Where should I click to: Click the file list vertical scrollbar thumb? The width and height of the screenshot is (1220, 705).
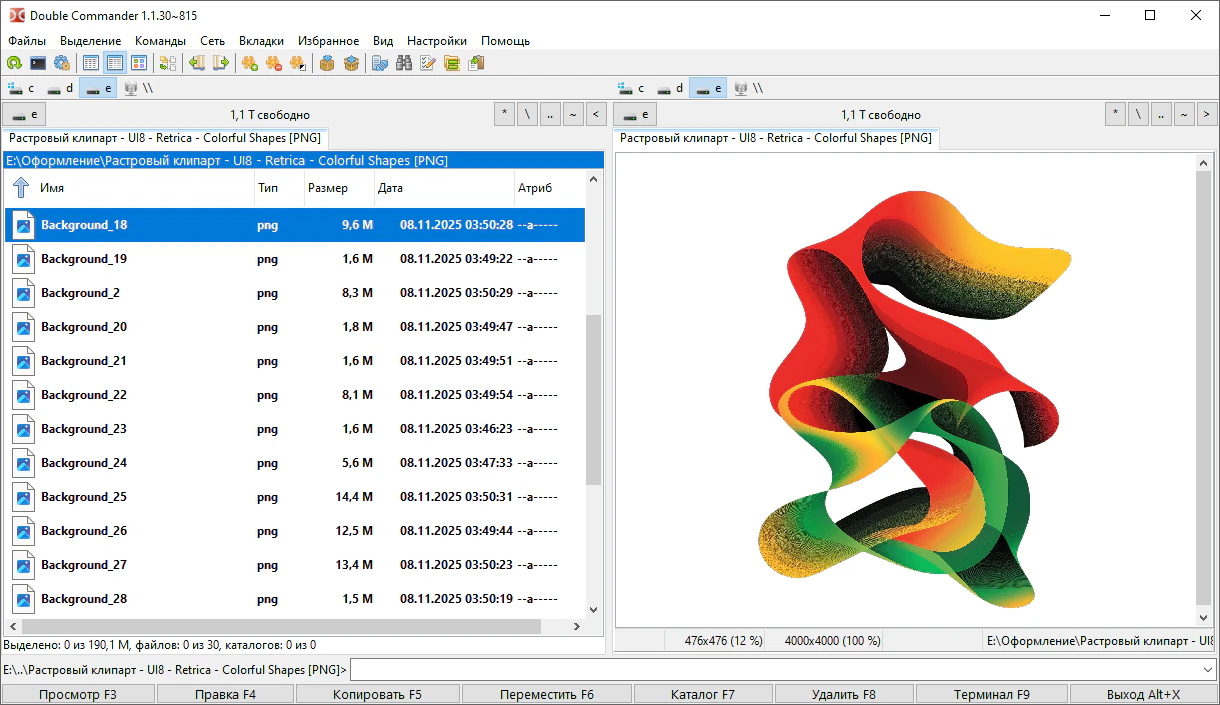click(x=593, y=400)
